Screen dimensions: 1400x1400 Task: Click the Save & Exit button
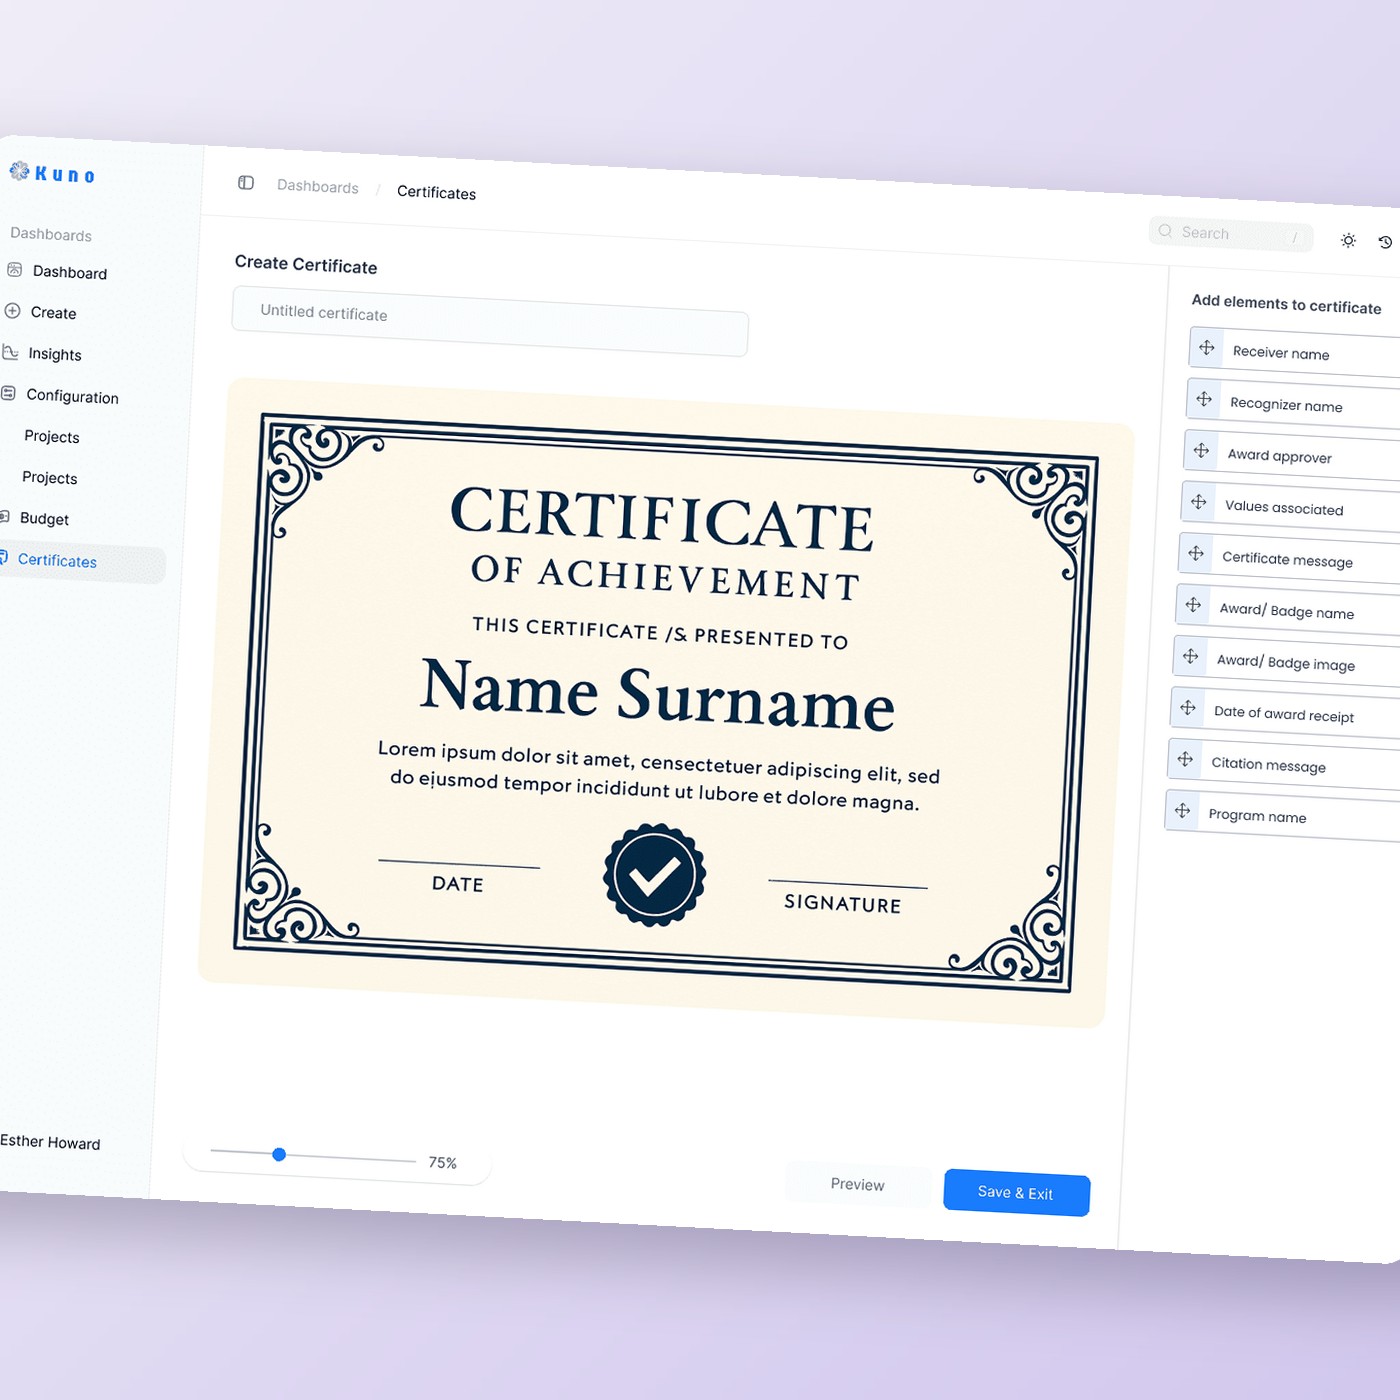click(1017, 1193)
